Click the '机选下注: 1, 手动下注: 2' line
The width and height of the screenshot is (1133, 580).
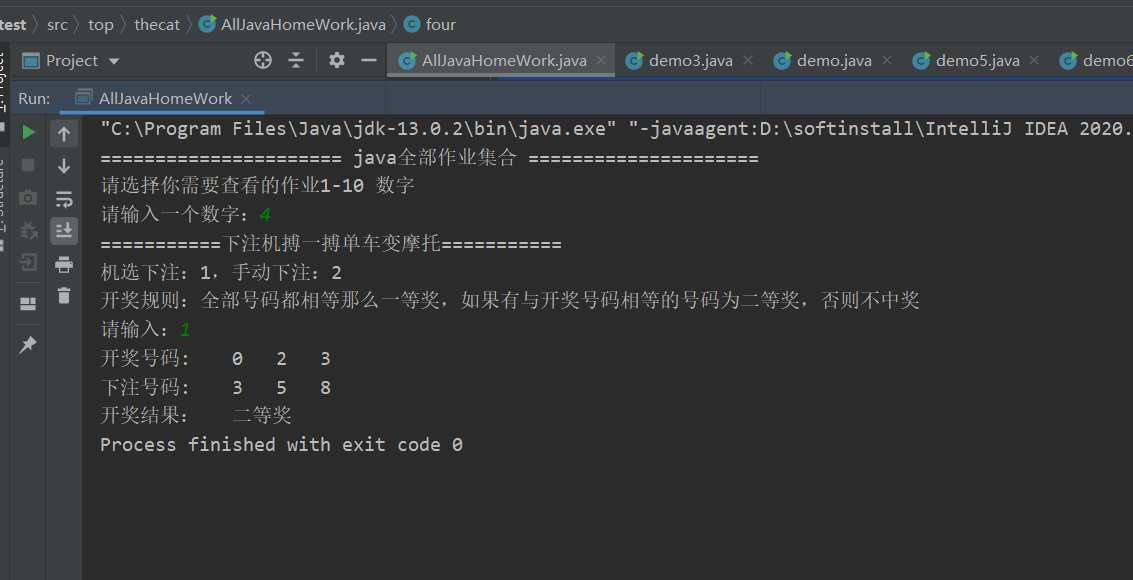[x=221, y=272]
